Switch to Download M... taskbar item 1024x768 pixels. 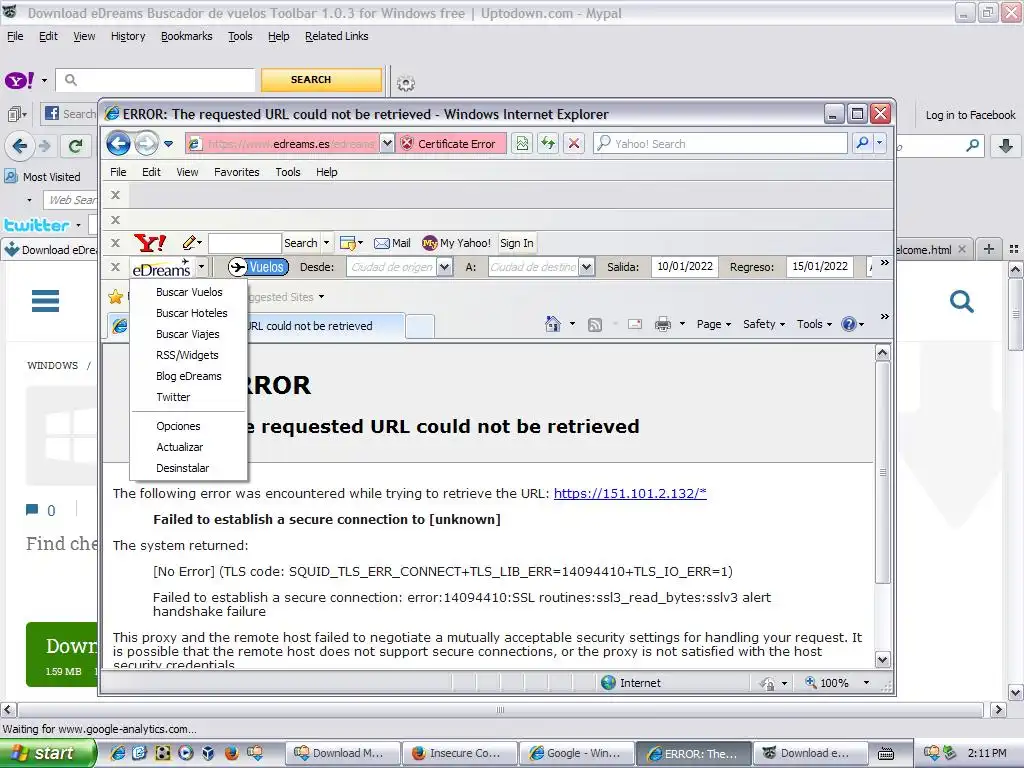[x=342, y=753]
